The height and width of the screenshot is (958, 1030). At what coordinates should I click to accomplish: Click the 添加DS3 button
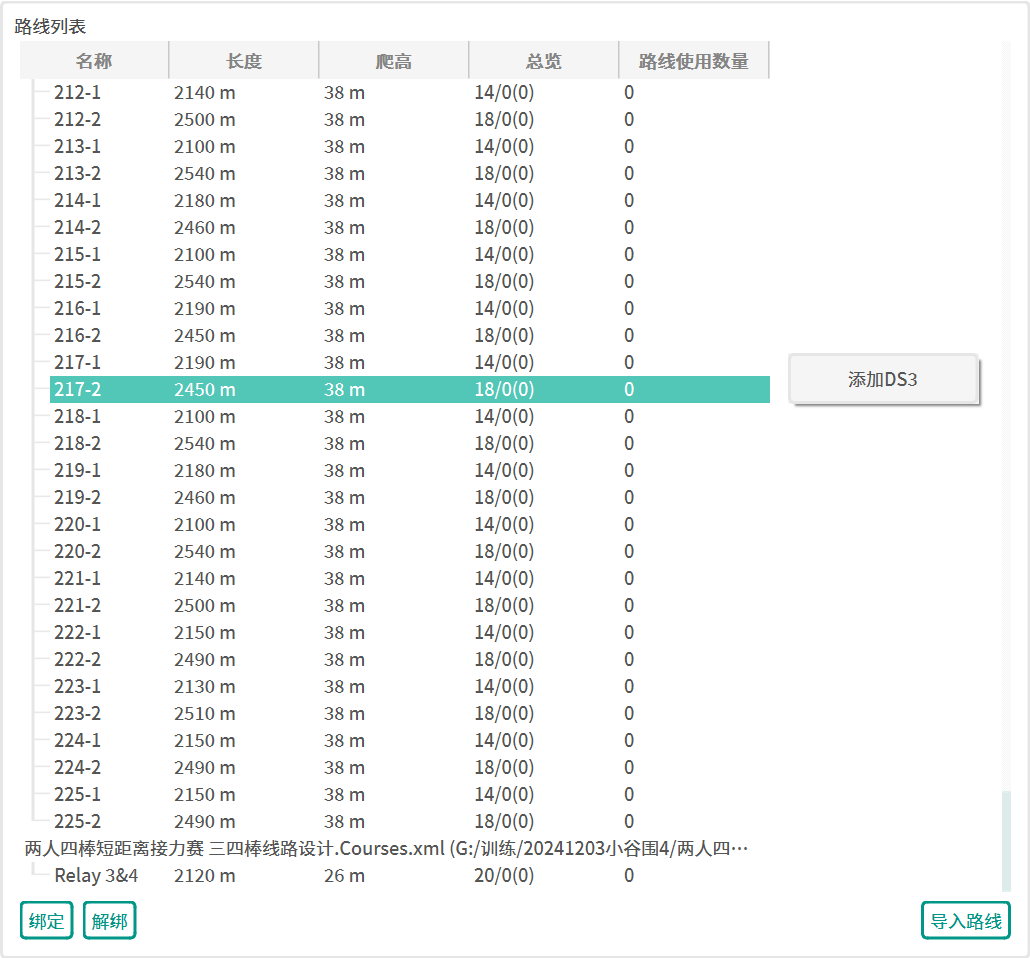[883, 380]
